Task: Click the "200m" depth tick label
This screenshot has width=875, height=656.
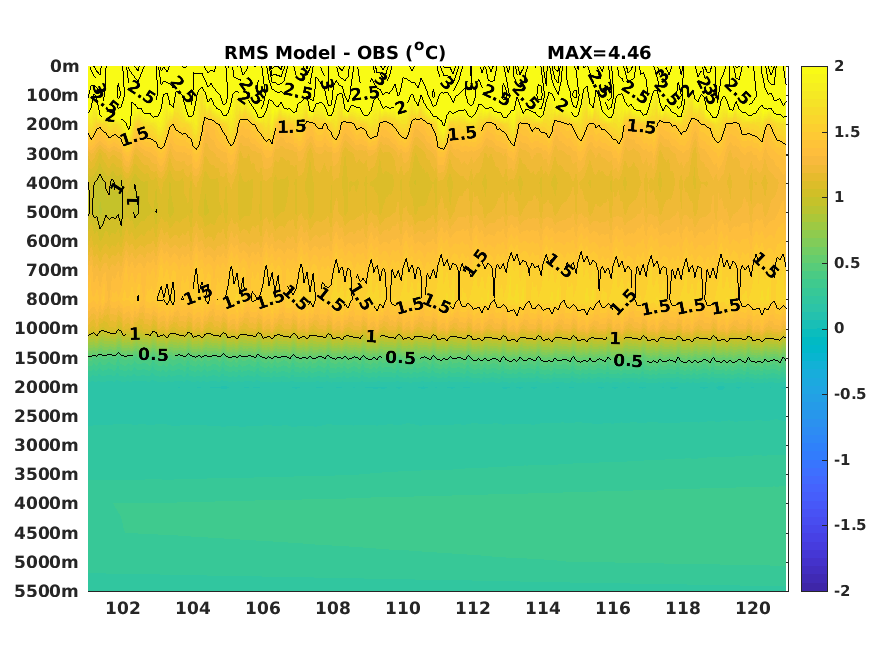Action: click(52, 124)
